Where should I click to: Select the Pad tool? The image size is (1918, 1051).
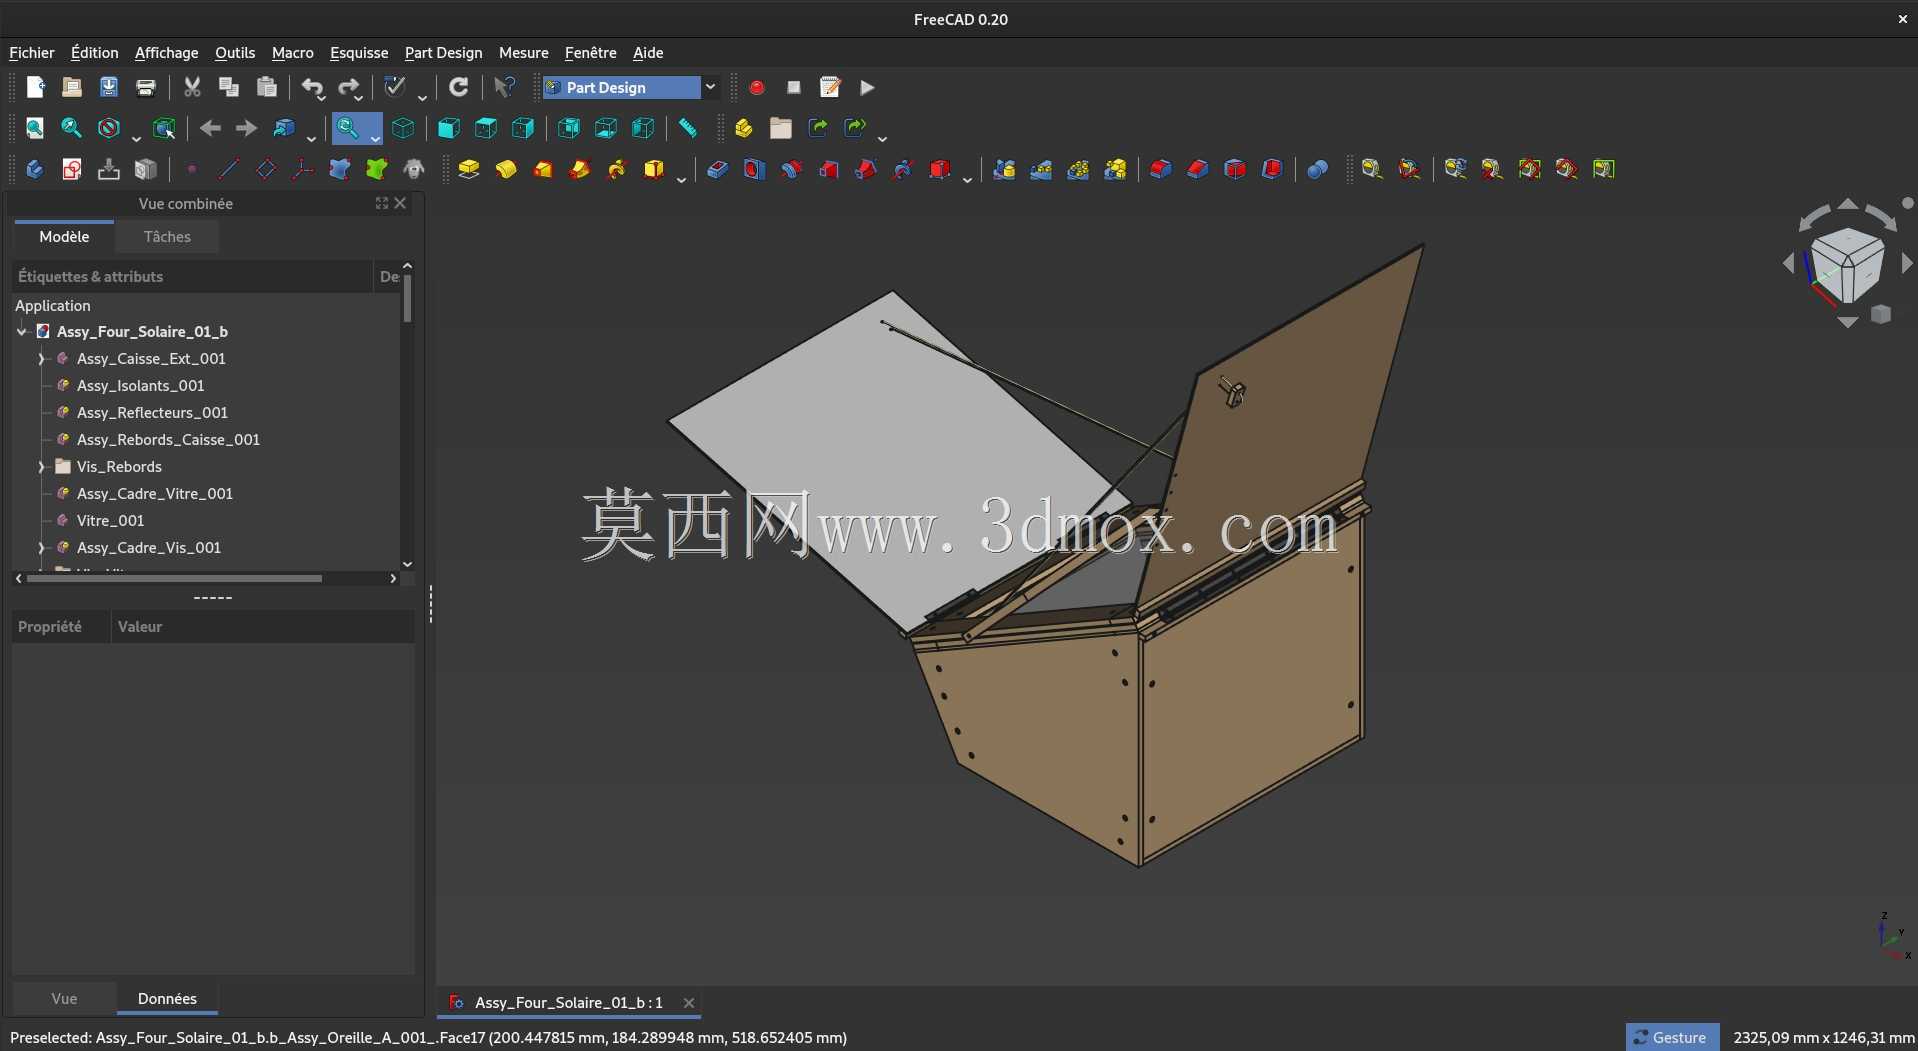pos(468,169)
